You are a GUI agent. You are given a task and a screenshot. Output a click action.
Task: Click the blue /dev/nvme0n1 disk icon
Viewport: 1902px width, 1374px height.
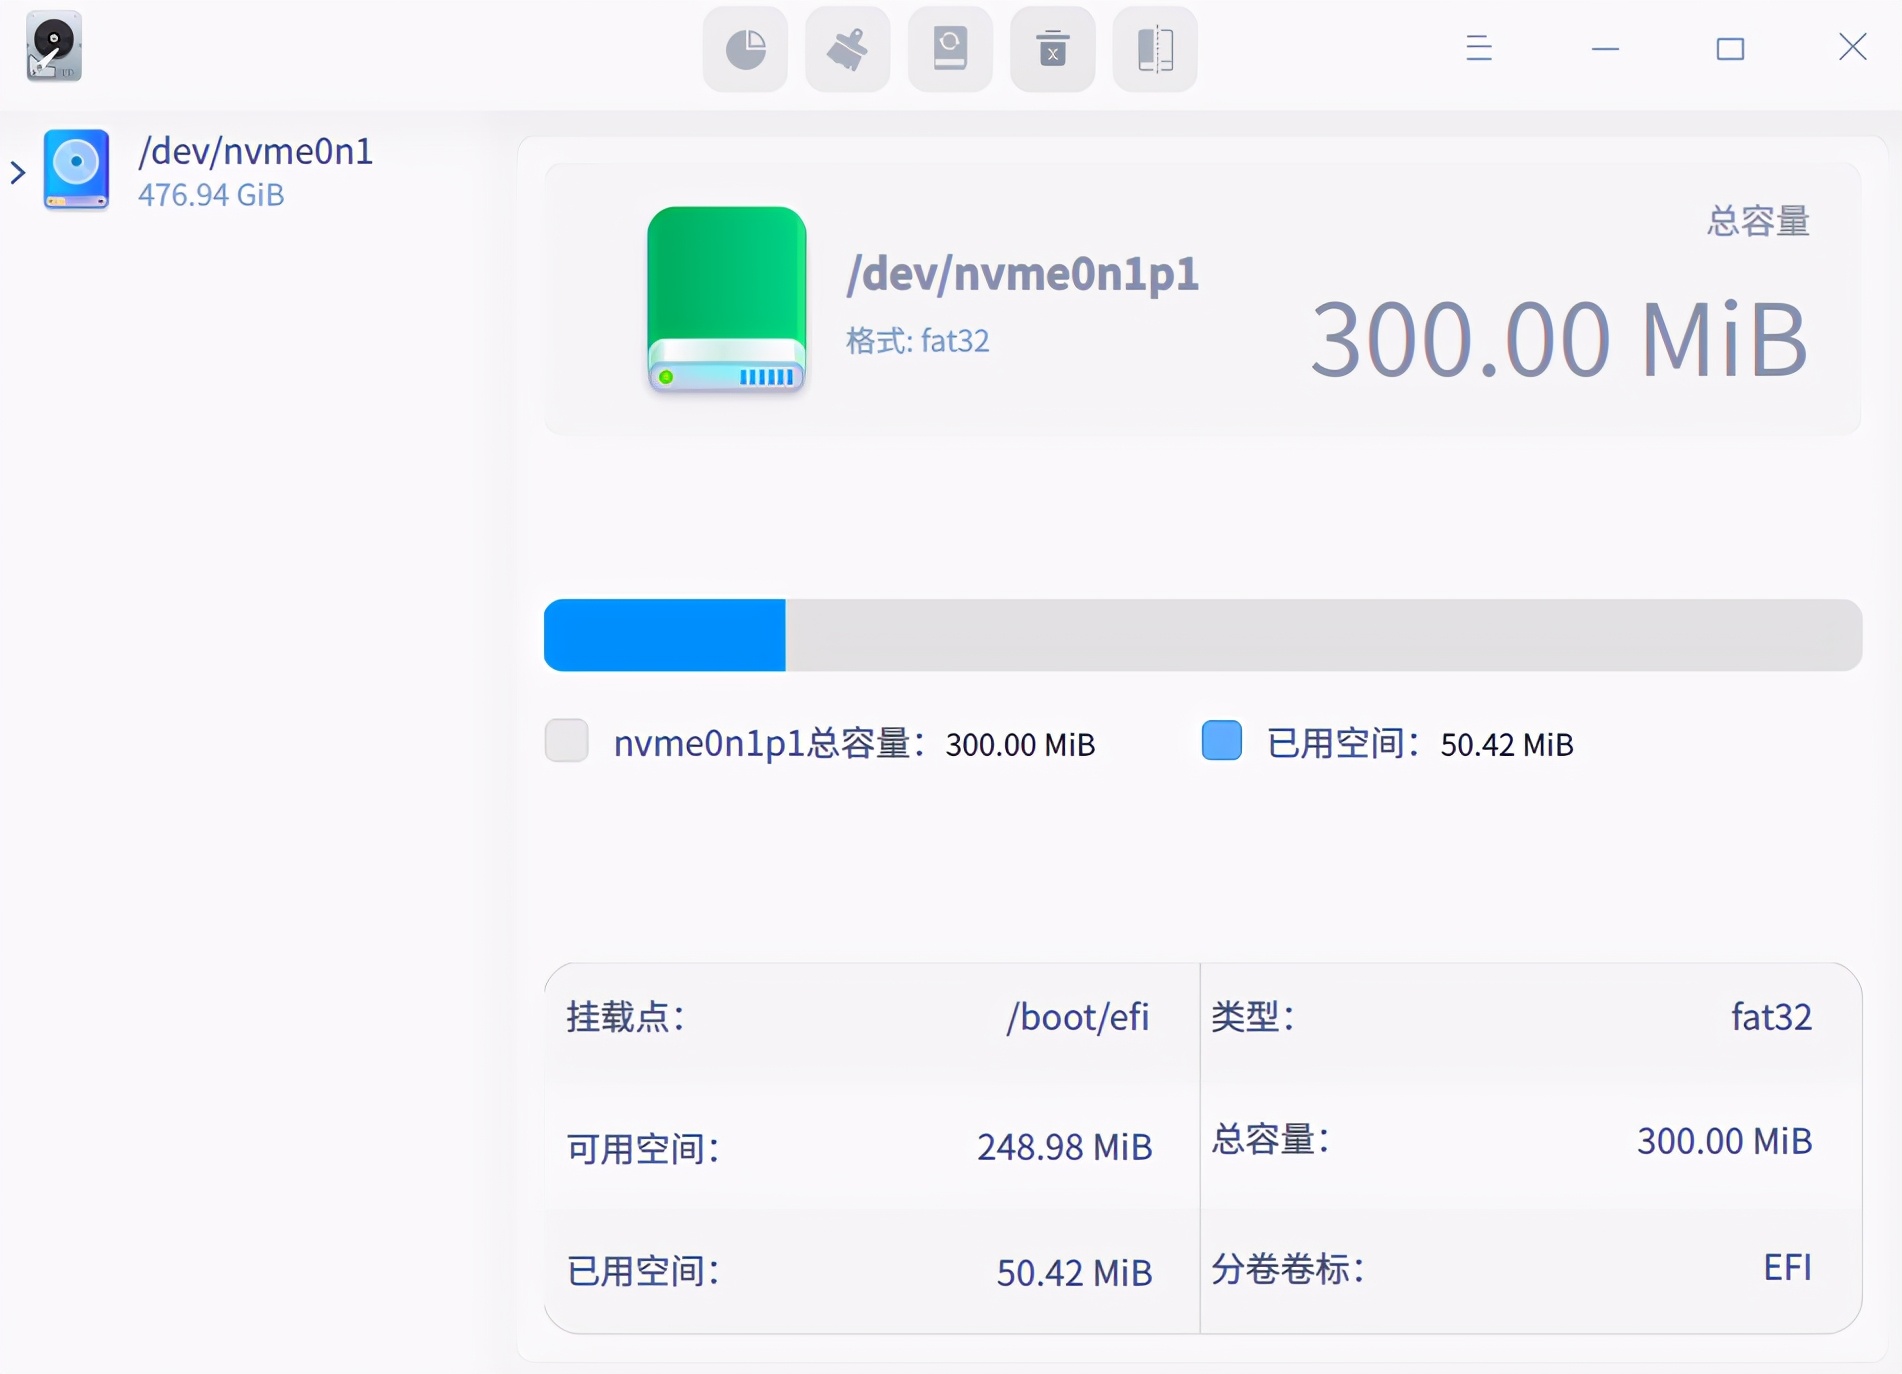click(76, 170)
